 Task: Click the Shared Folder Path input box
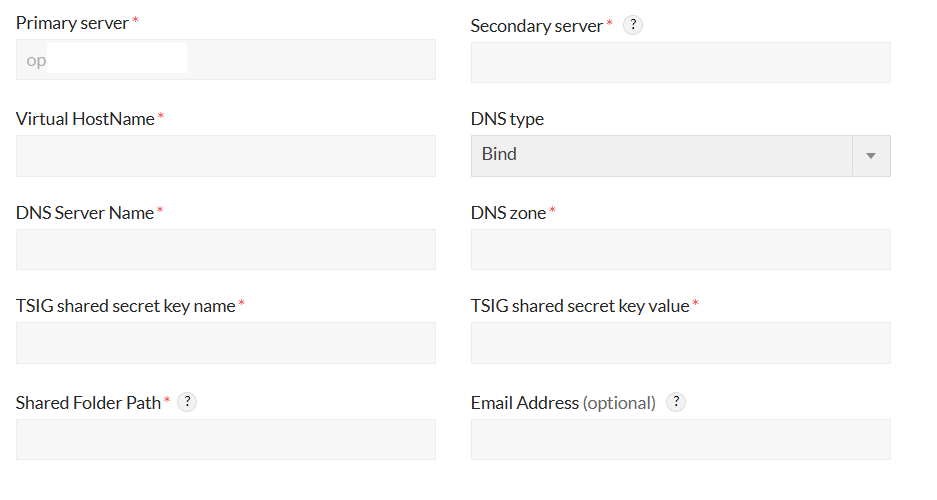[225, 439]
